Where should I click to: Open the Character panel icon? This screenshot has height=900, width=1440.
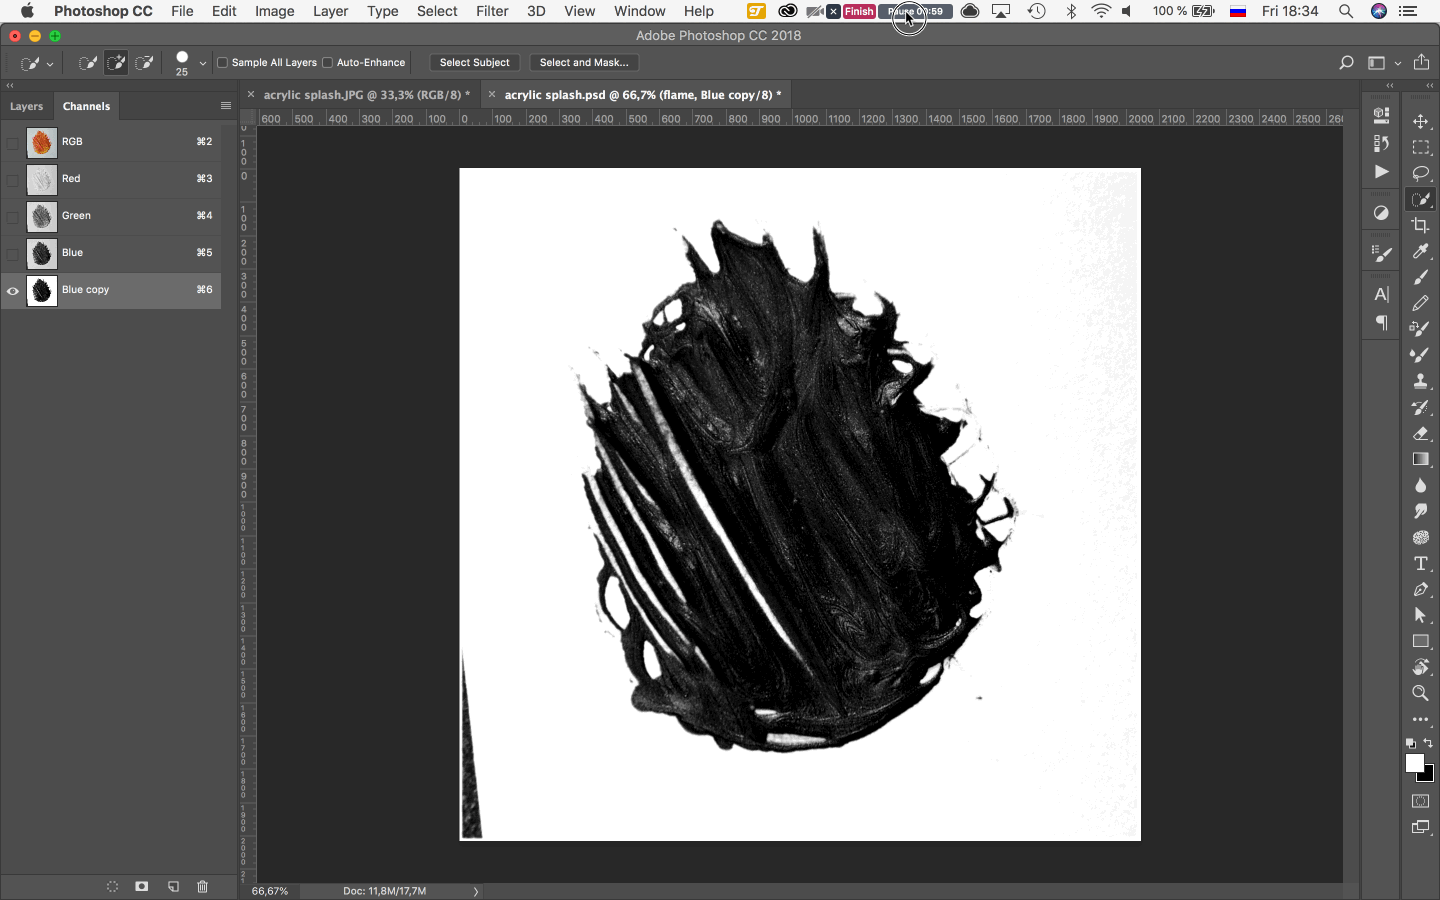1381,295
